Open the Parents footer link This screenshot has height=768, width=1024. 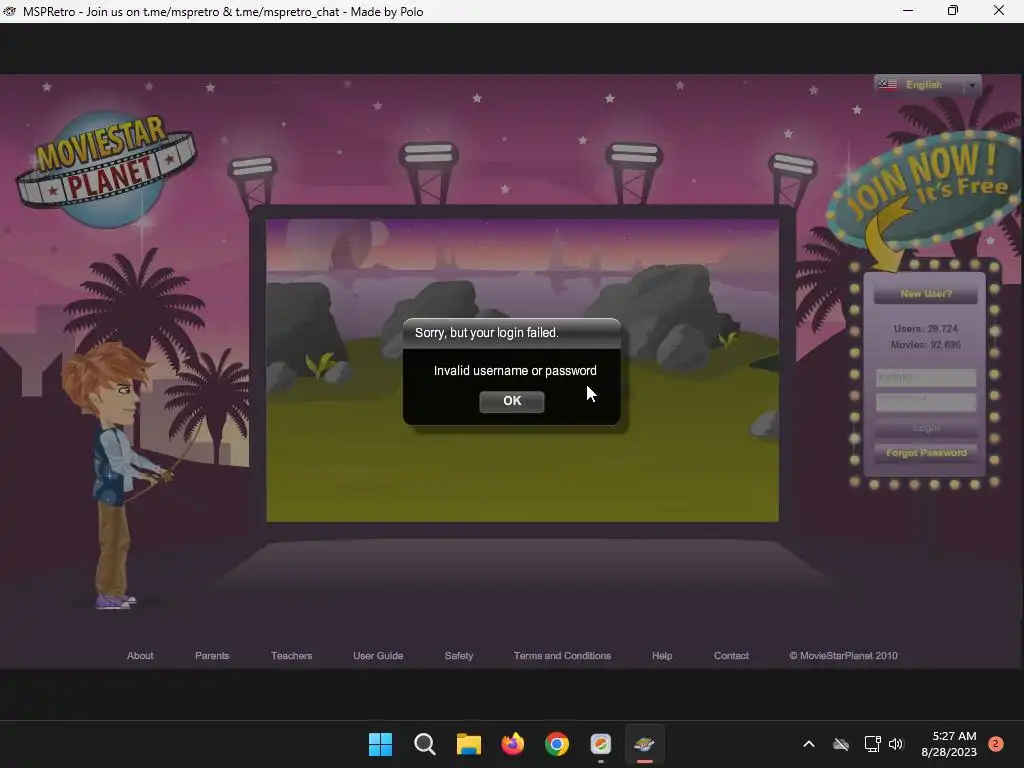click(212, 656)
